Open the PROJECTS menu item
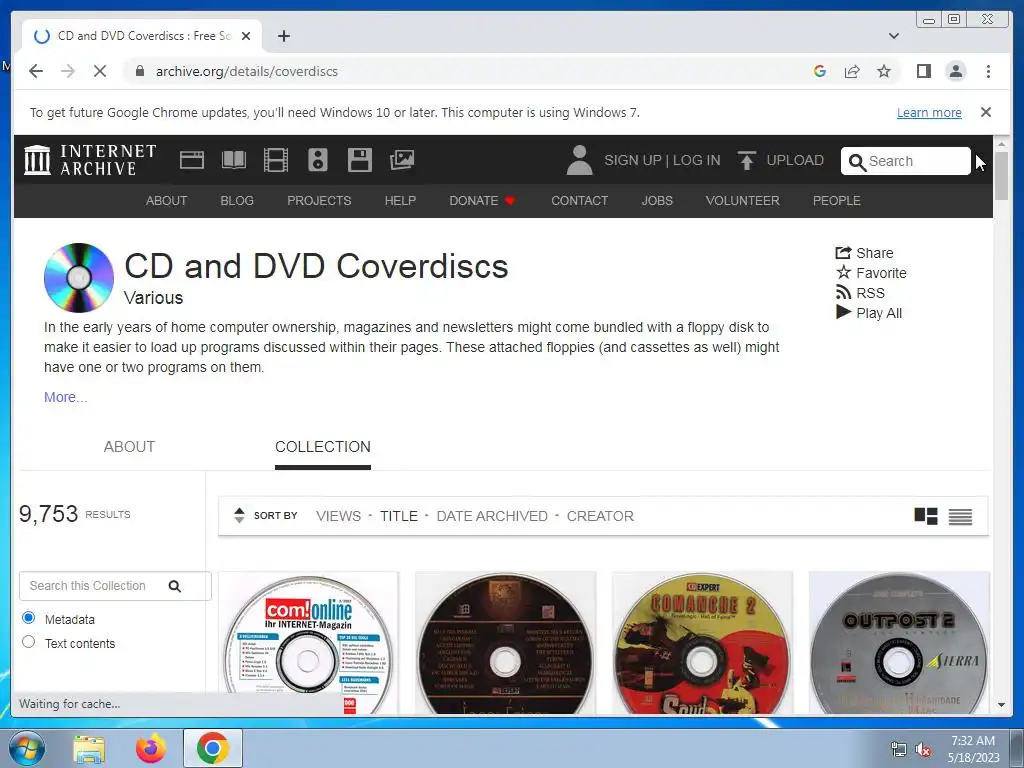Screen dimensions: 1024x768 point(319,200)
